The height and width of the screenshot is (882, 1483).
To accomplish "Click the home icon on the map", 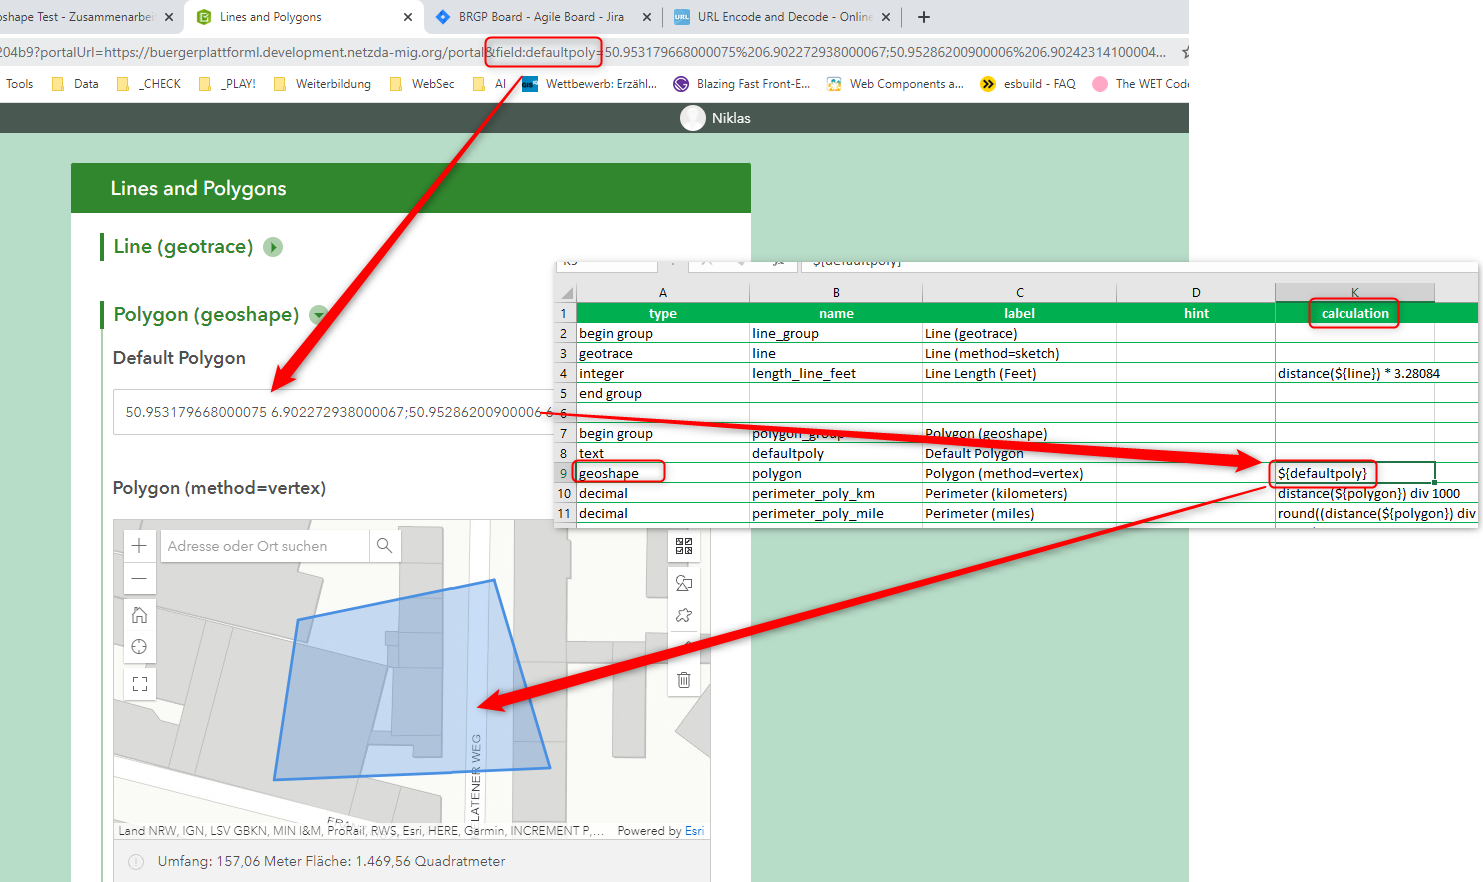I will (x=139, y=614).
